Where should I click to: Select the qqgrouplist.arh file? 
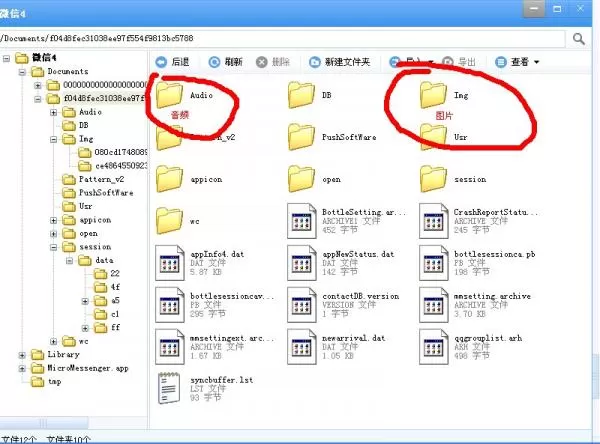471,347
